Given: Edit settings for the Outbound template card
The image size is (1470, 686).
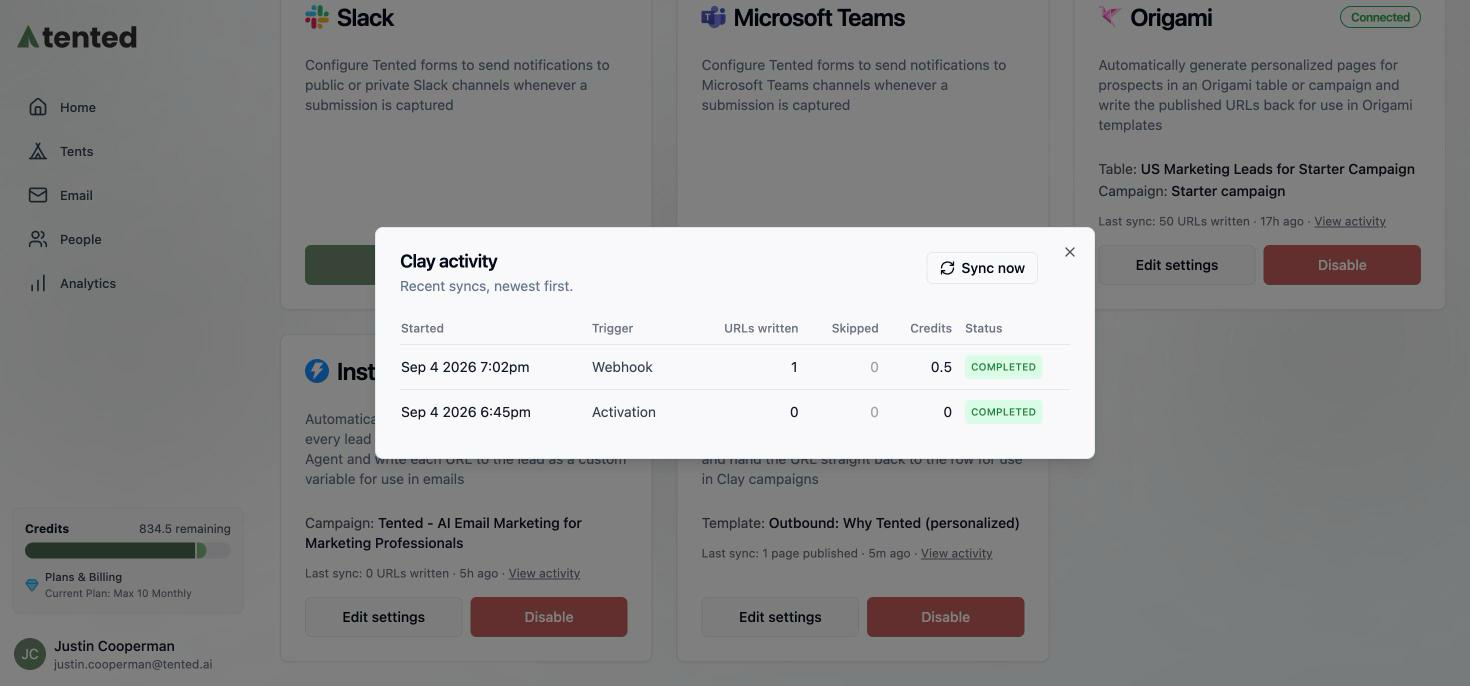Looking at the screenshot, I should (780, 617).
